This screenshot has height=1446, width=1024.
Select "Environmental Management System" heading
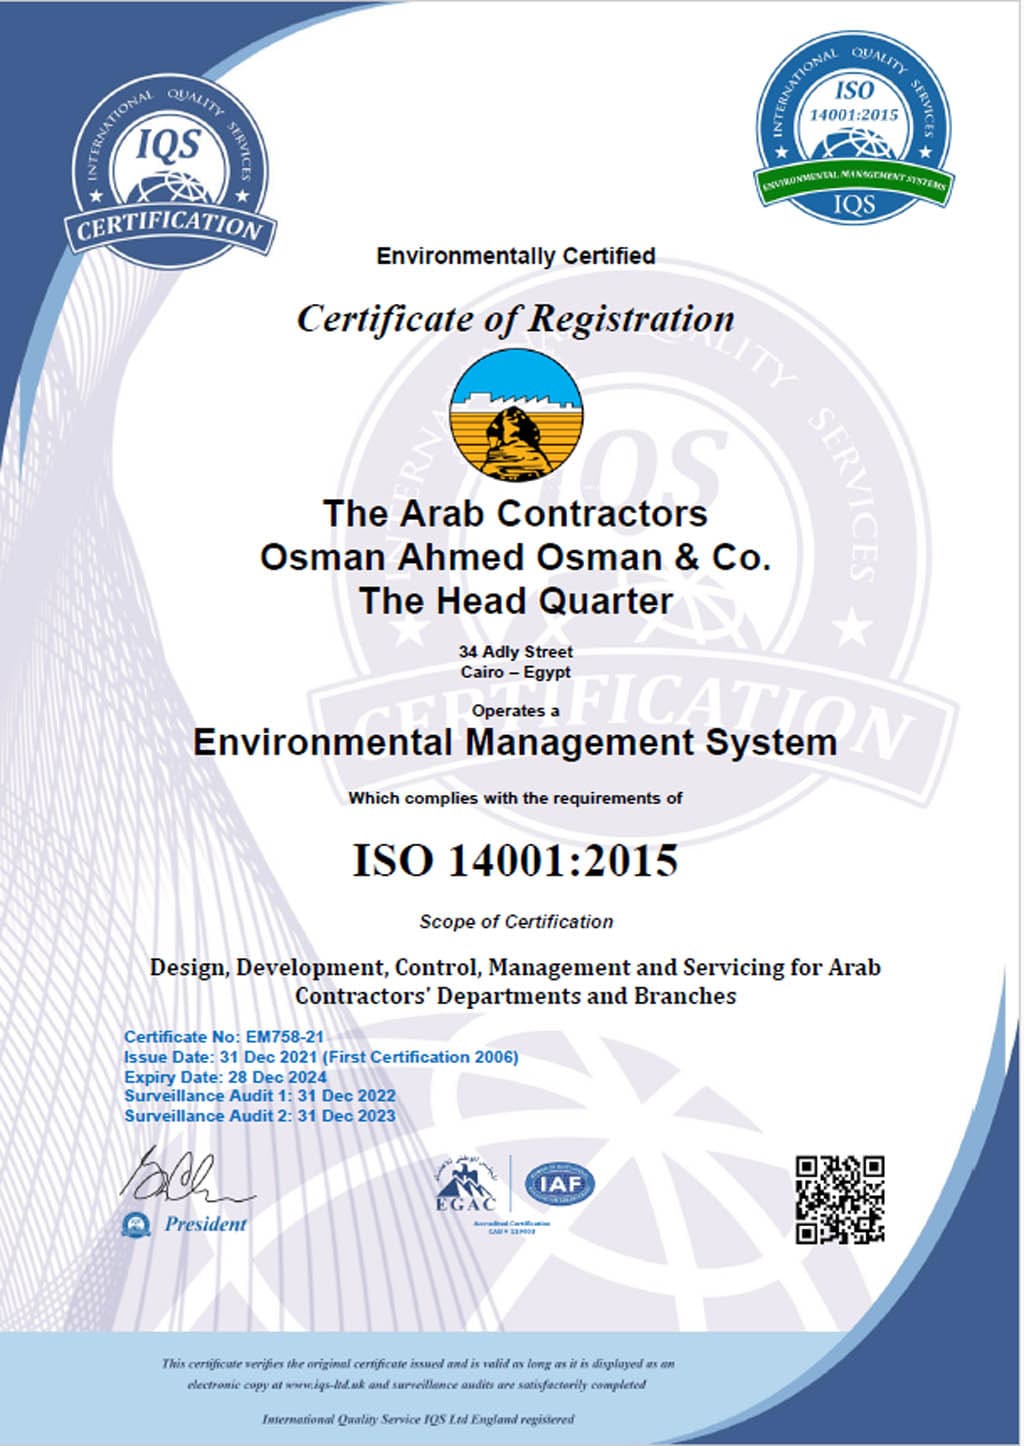coord(515,743)
